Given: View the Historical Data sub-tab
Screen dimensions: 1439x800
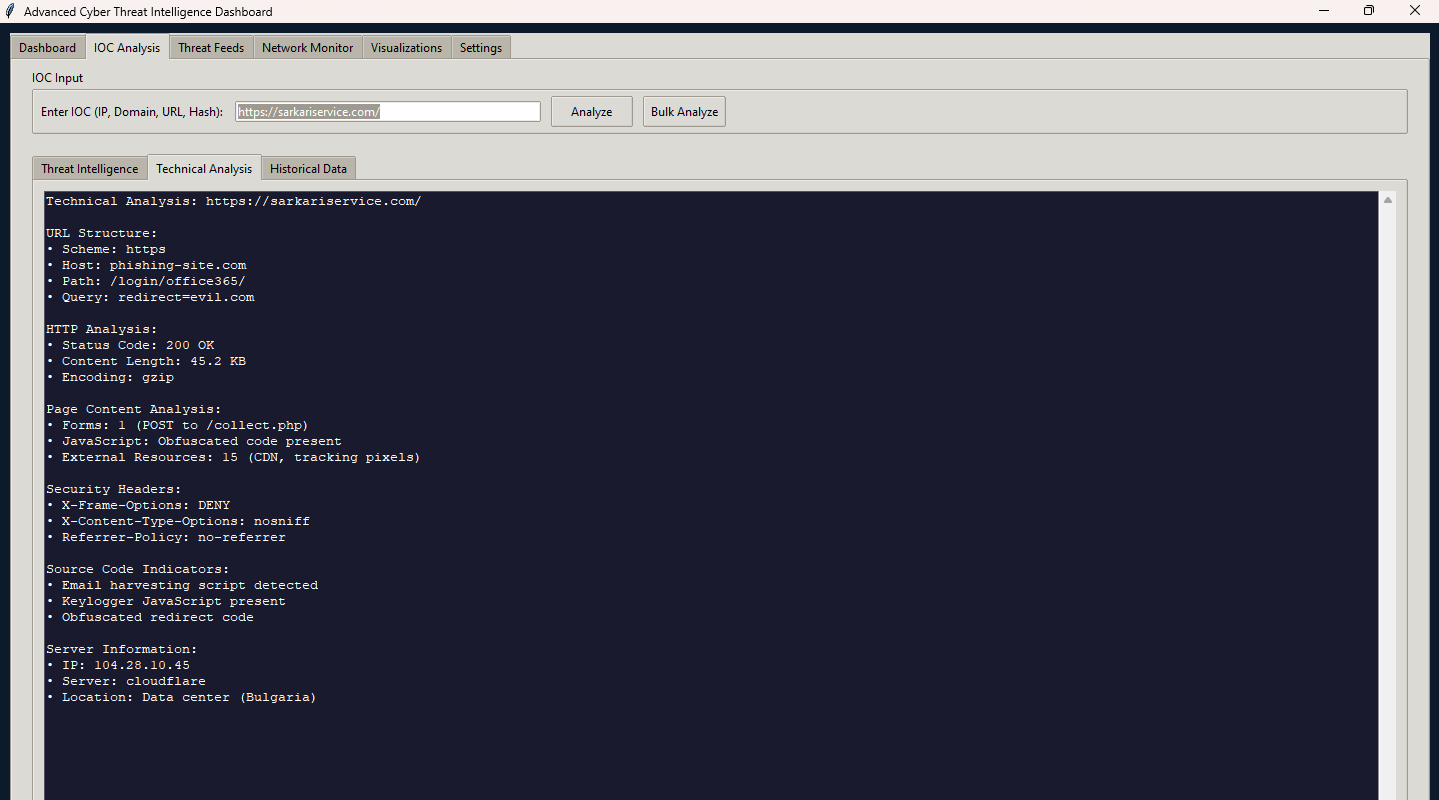Looking at the screenshot, I should pos(308,169).
